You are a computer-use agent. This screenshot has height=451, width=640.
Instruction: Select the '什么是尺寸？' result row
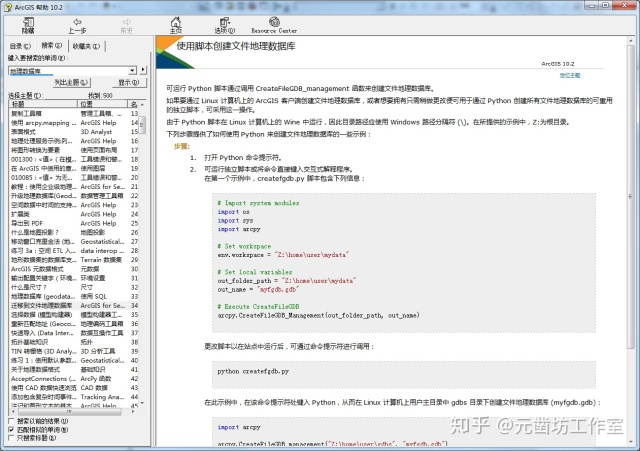[x=74, y=287]
